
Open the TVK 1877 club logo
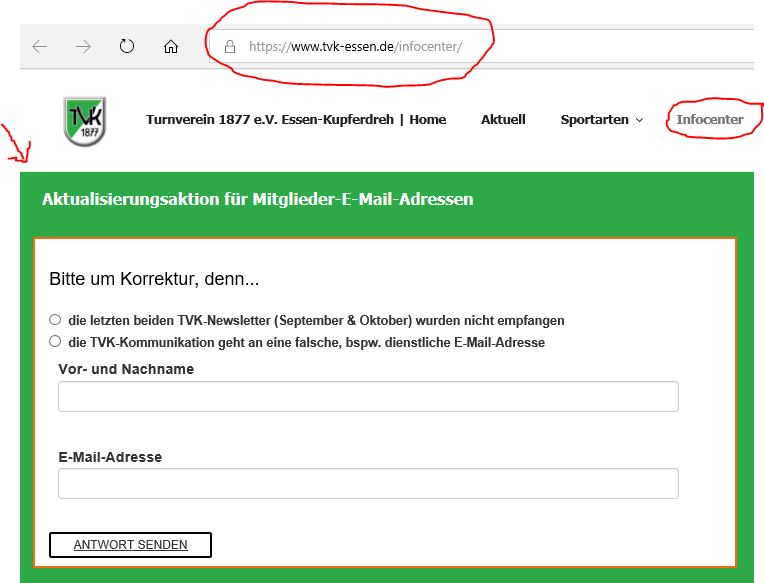84,121
